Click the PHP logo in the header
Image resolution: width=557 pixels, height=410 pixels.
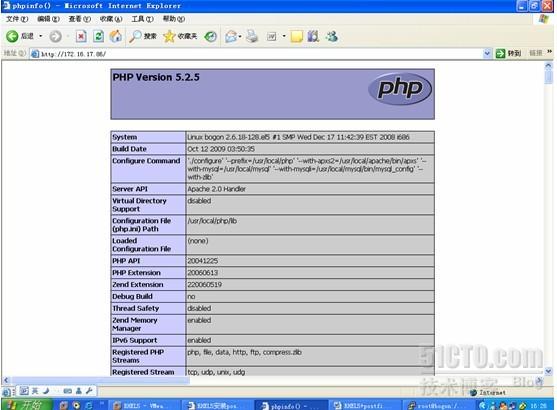pos(400,89)
